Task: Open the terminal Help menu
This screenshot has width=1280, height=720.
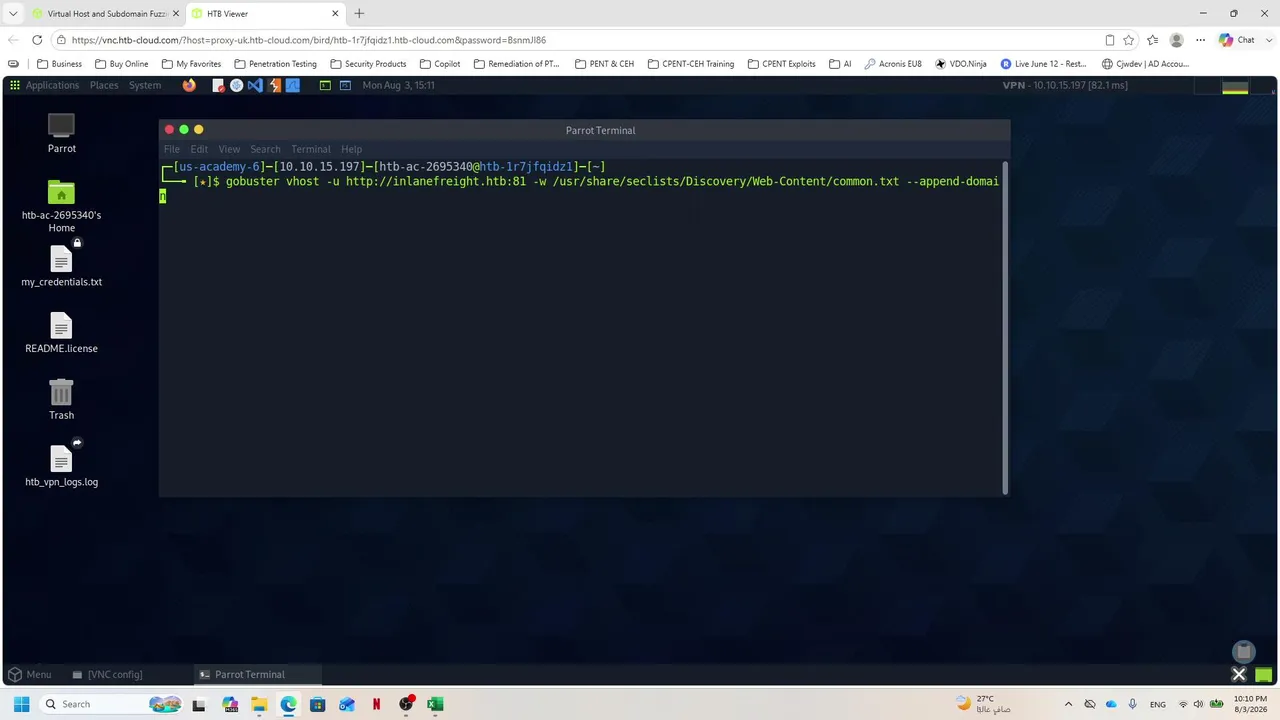Action: click(x=351, y=149)
